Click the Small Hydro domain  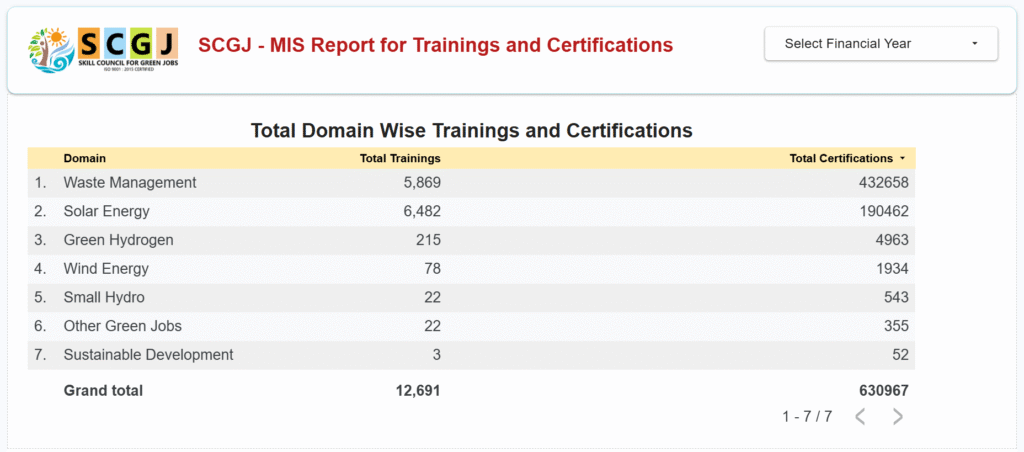click(x=104, y=297)
